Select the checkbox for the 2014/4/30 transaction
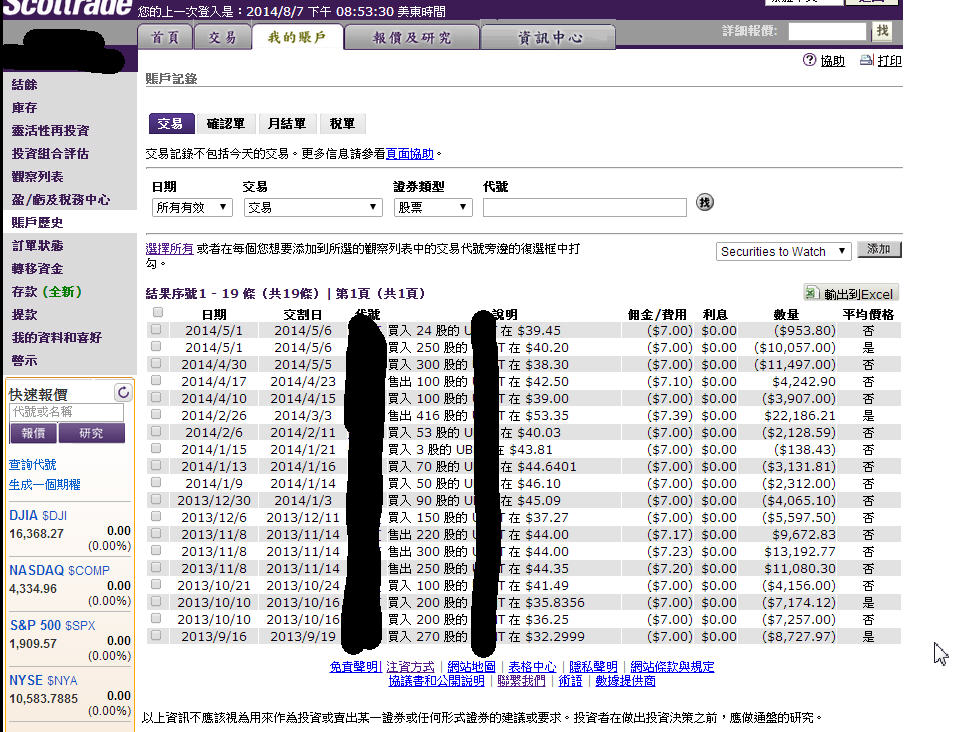954x732 pixels. pos(156,363)
